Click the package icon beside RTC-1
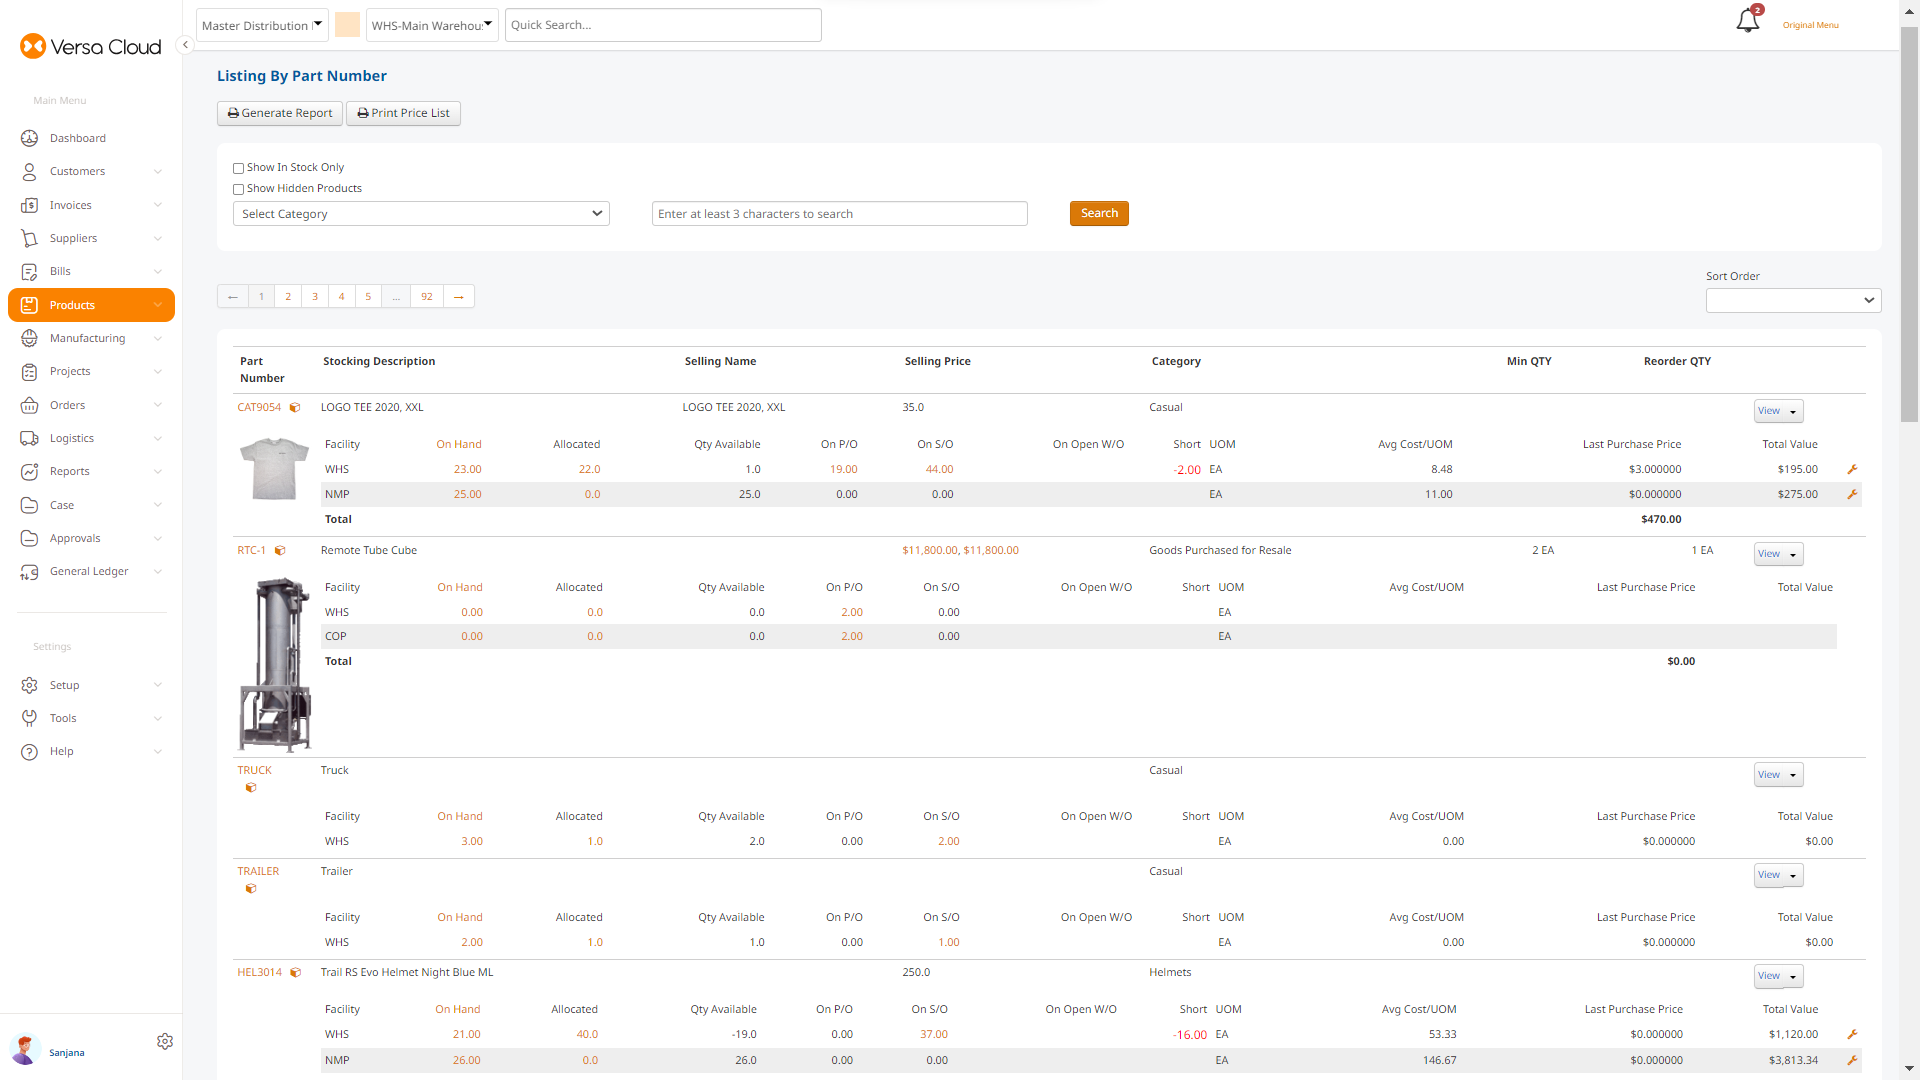Viewport: 1920px width, 1080px height. click(281, 550)
